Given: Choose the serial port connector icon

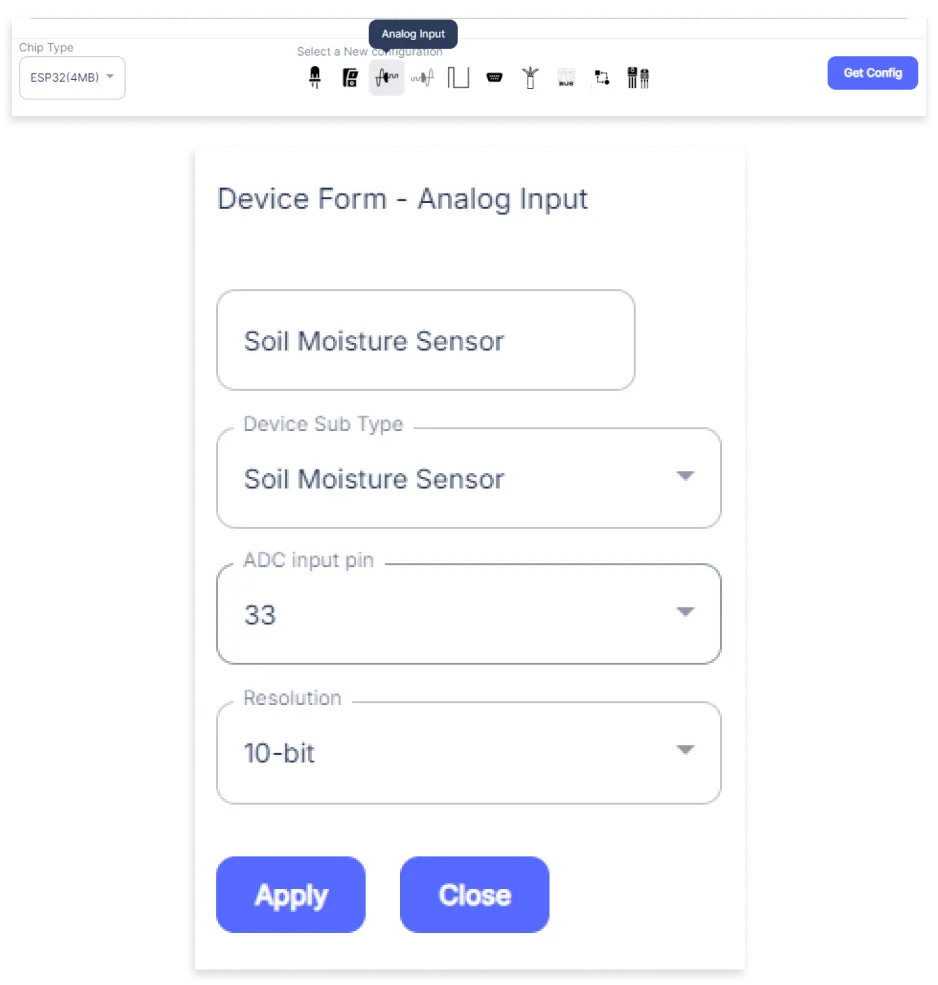Looking at the screenshot, I should pyautogui.click(x=494, y=77).
